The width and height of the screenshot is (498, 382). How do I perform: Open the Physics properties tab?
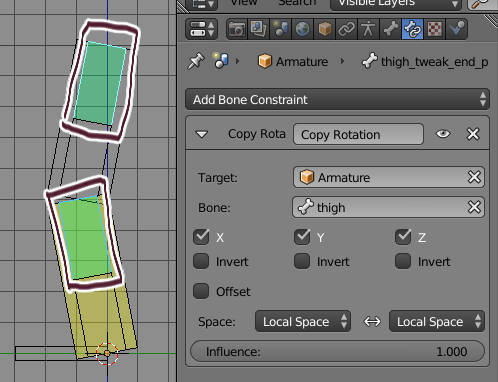tap(456, 29)
